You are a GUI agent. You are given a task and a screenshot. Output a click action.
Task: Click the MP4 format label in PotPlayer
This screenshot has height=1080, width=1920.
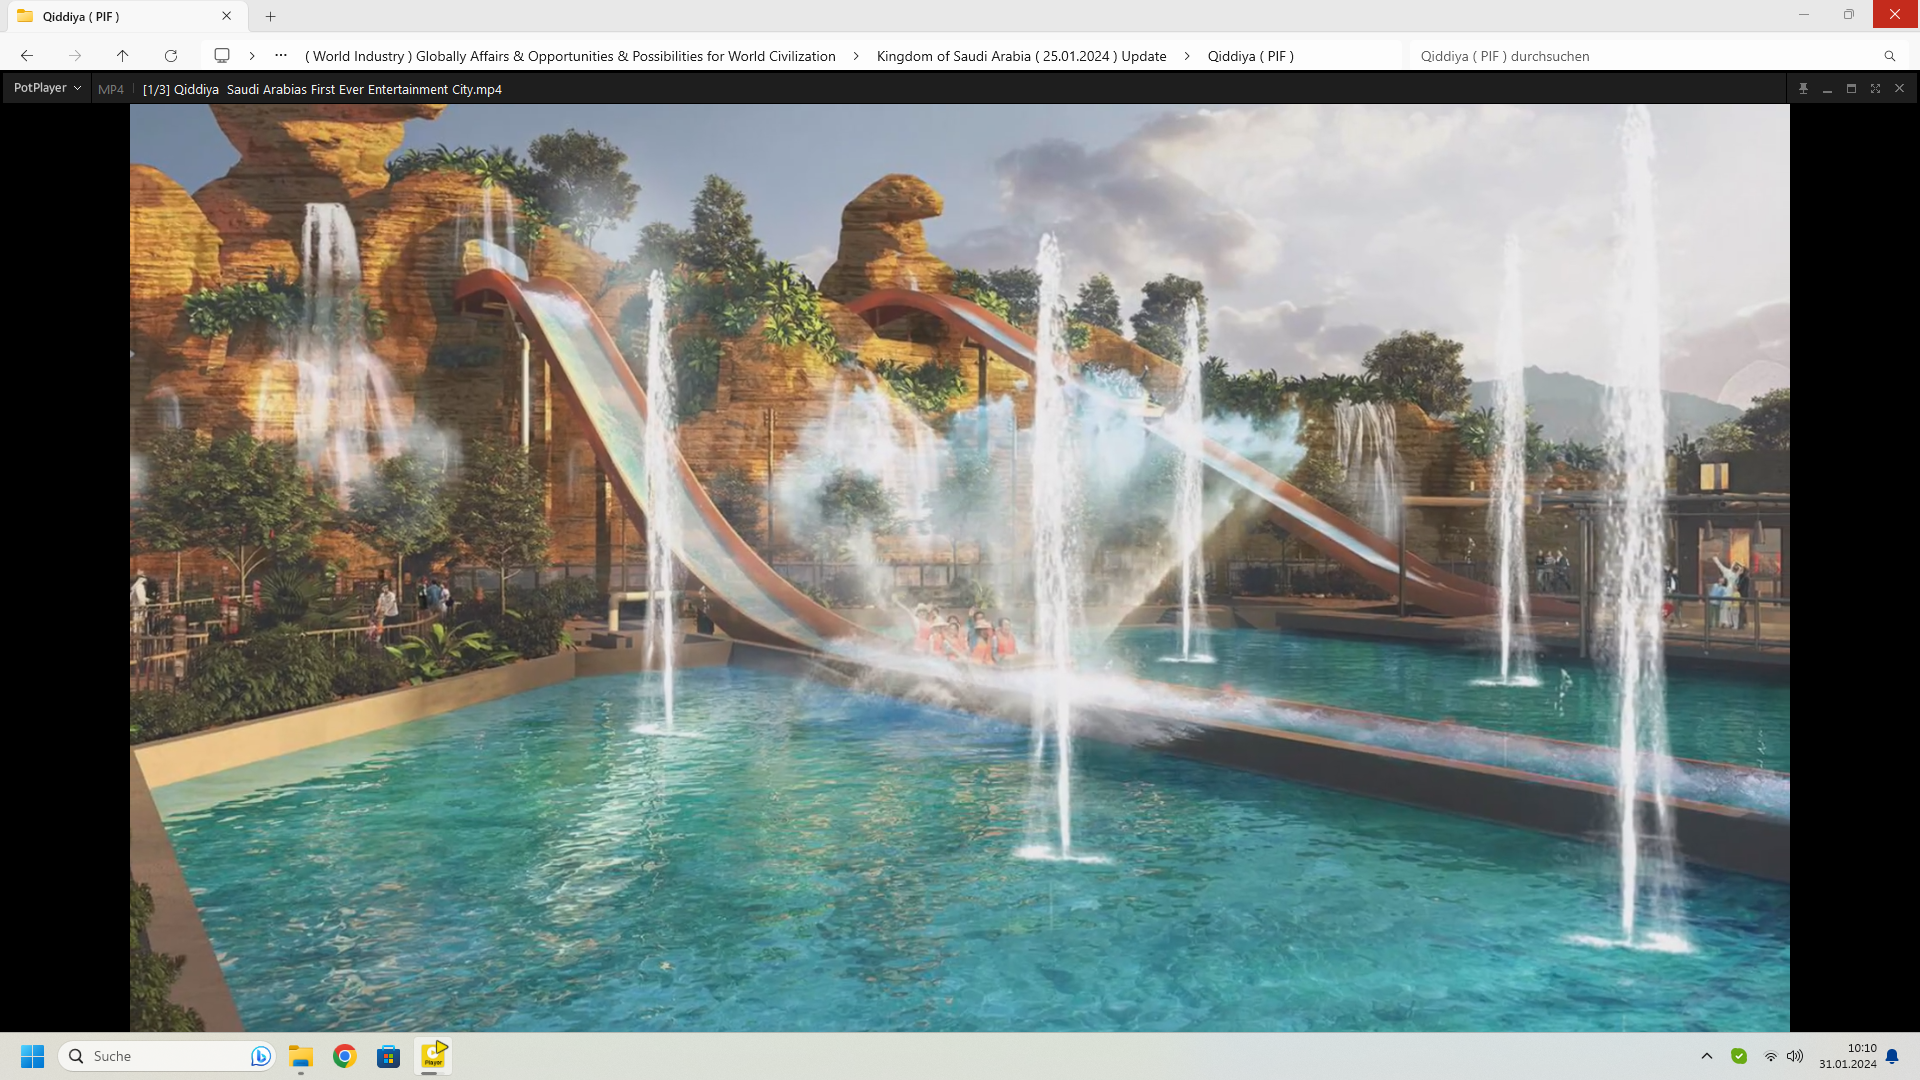pyautogui.click(x=111, y=89)
